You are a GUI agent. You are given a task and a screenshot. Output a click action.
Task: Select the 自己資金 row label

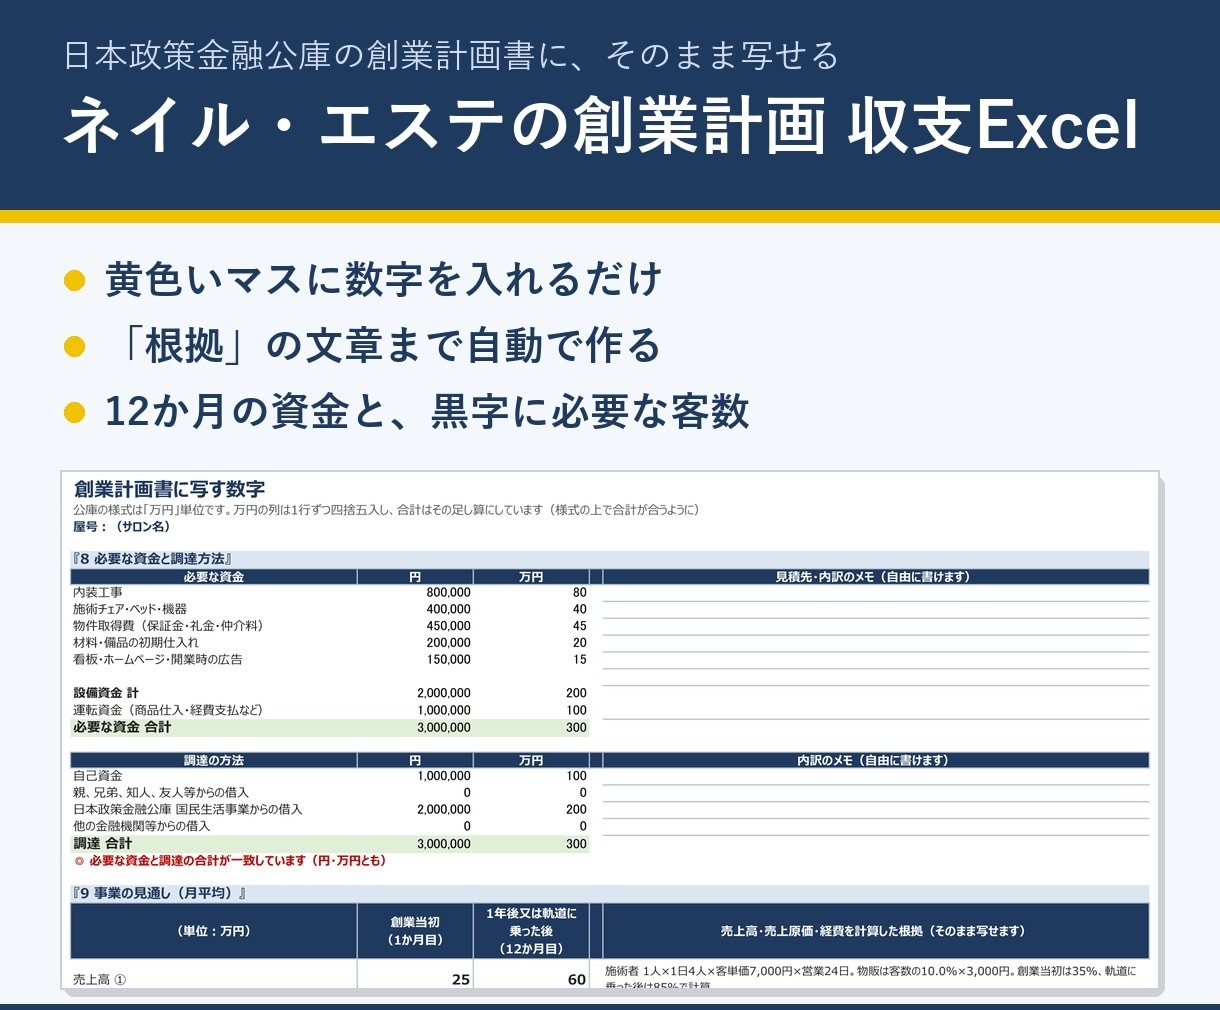point(98,776)
